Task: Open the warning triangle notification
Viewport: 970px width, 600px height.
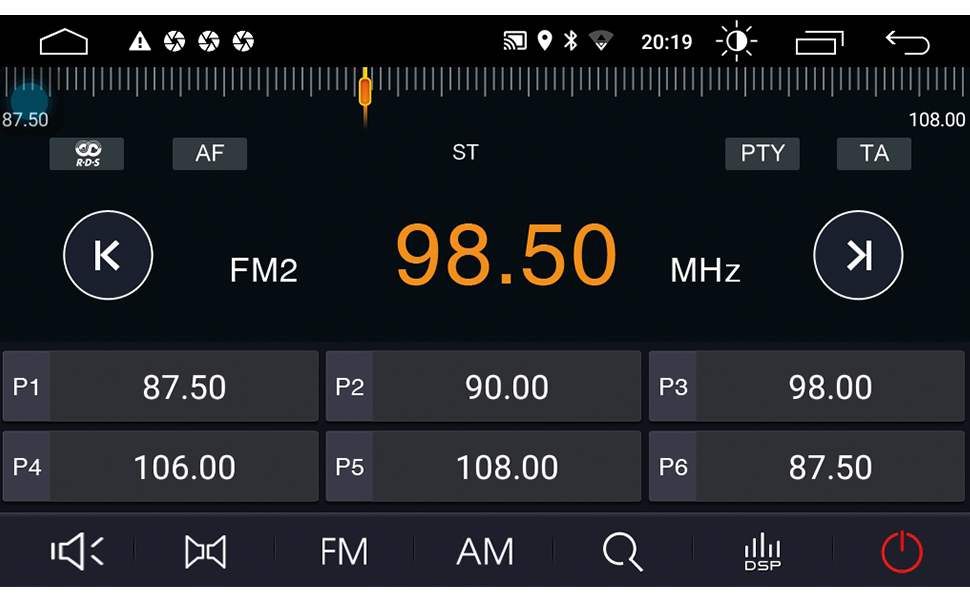Action: tap(140, 41)
